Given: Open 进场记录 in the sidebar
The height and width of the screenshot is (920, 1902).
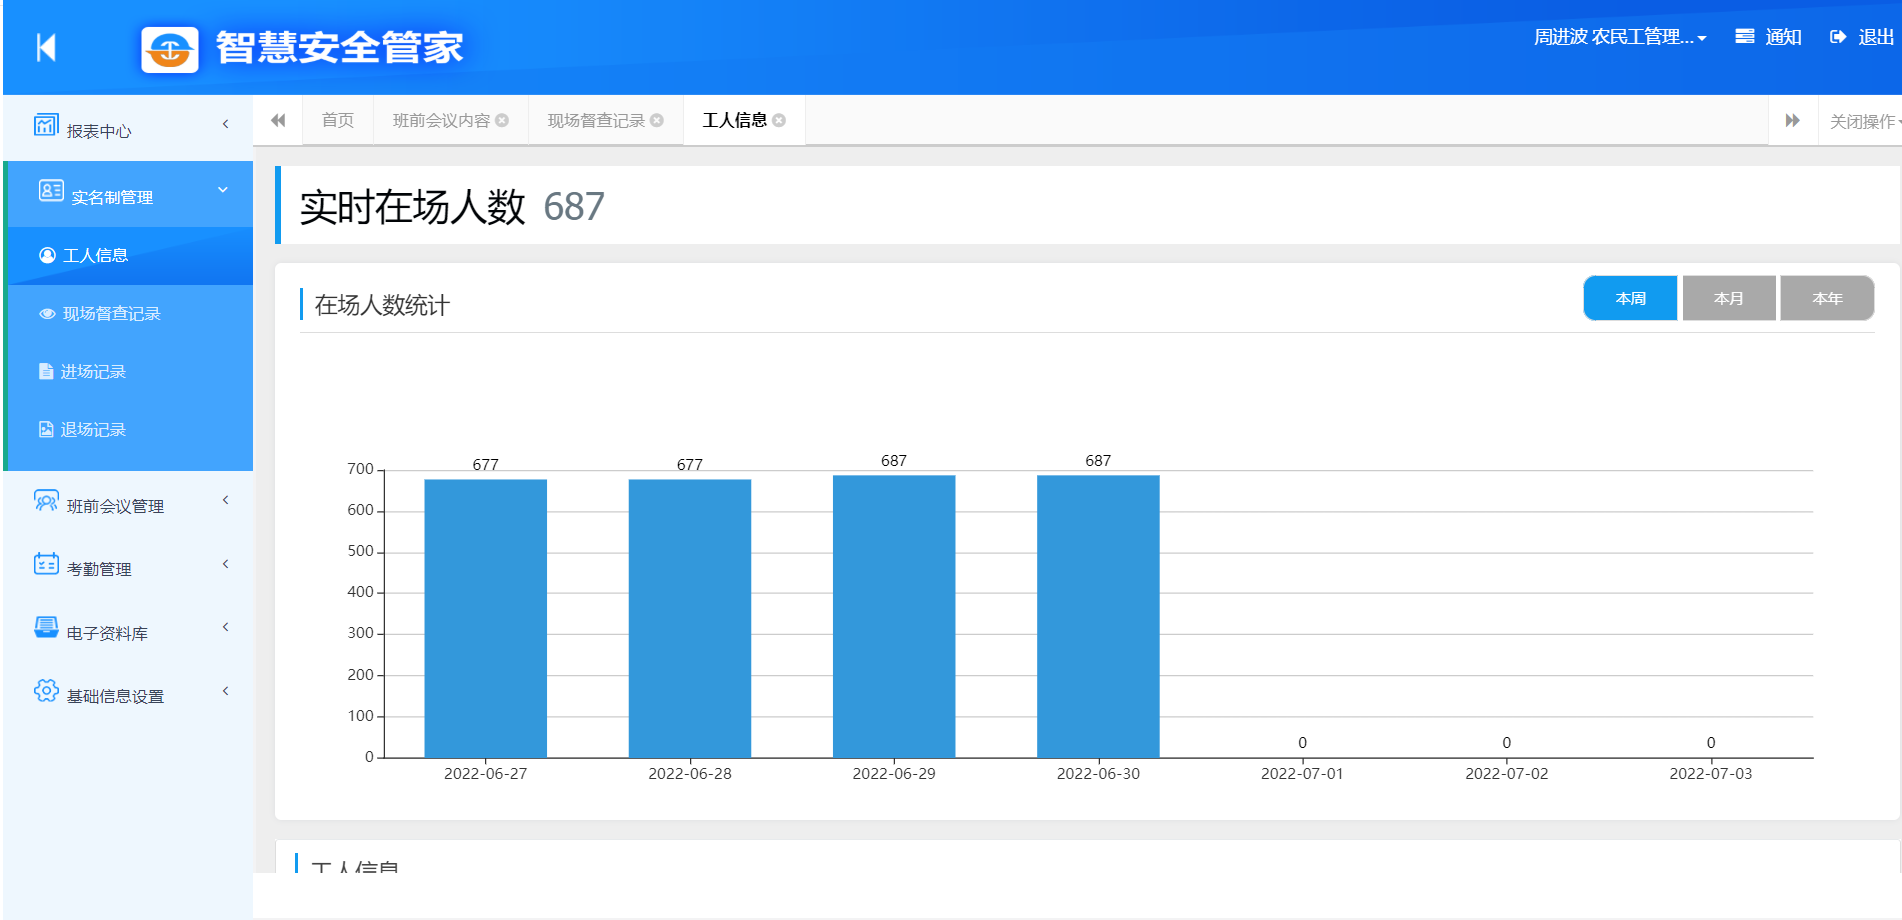Looking at the screenshot, I should click(x=93, y=372).
